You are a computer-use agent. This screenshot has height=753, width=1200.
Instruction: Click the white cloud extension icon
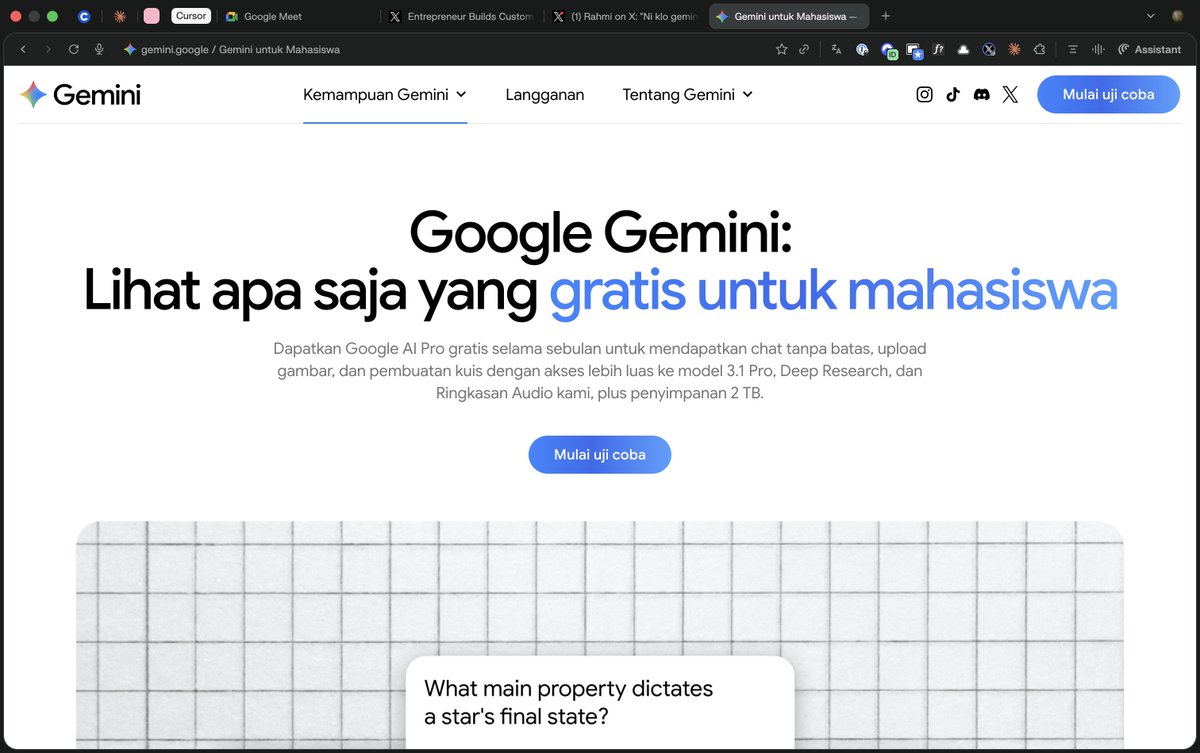click(x=963, y=49)
